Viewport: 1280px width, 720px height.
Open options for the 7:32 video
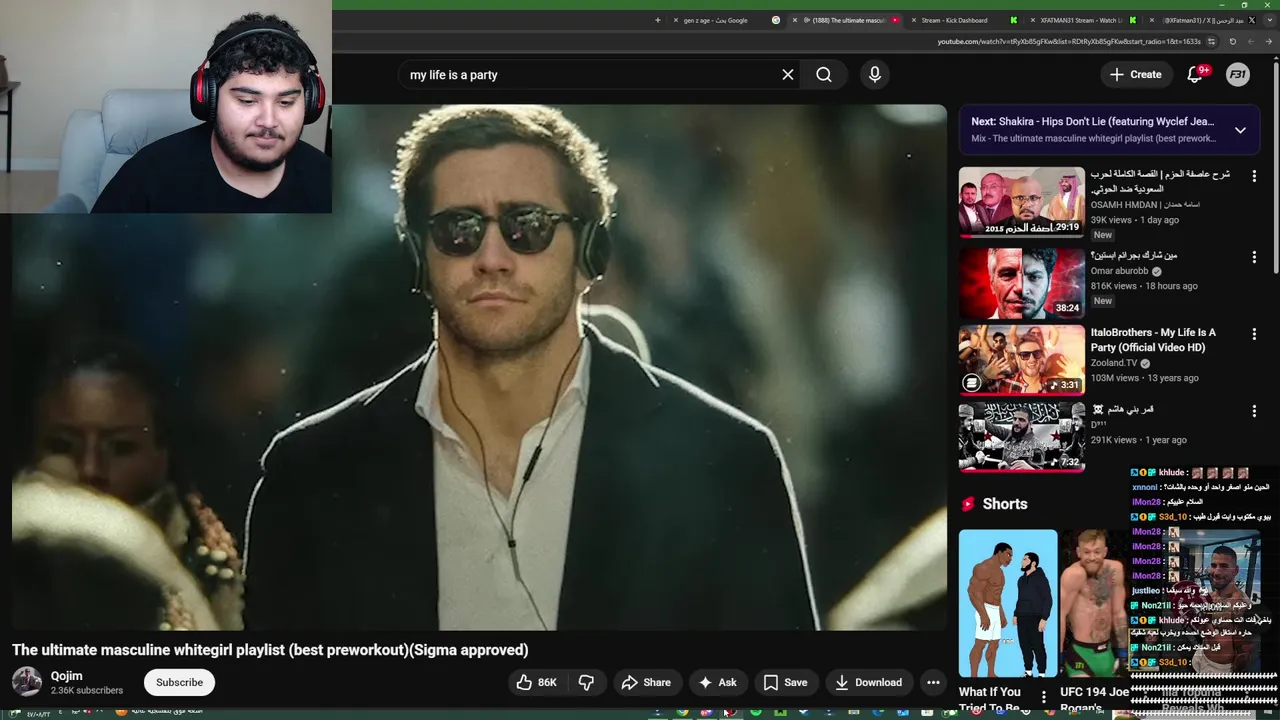pos(1254,411)
